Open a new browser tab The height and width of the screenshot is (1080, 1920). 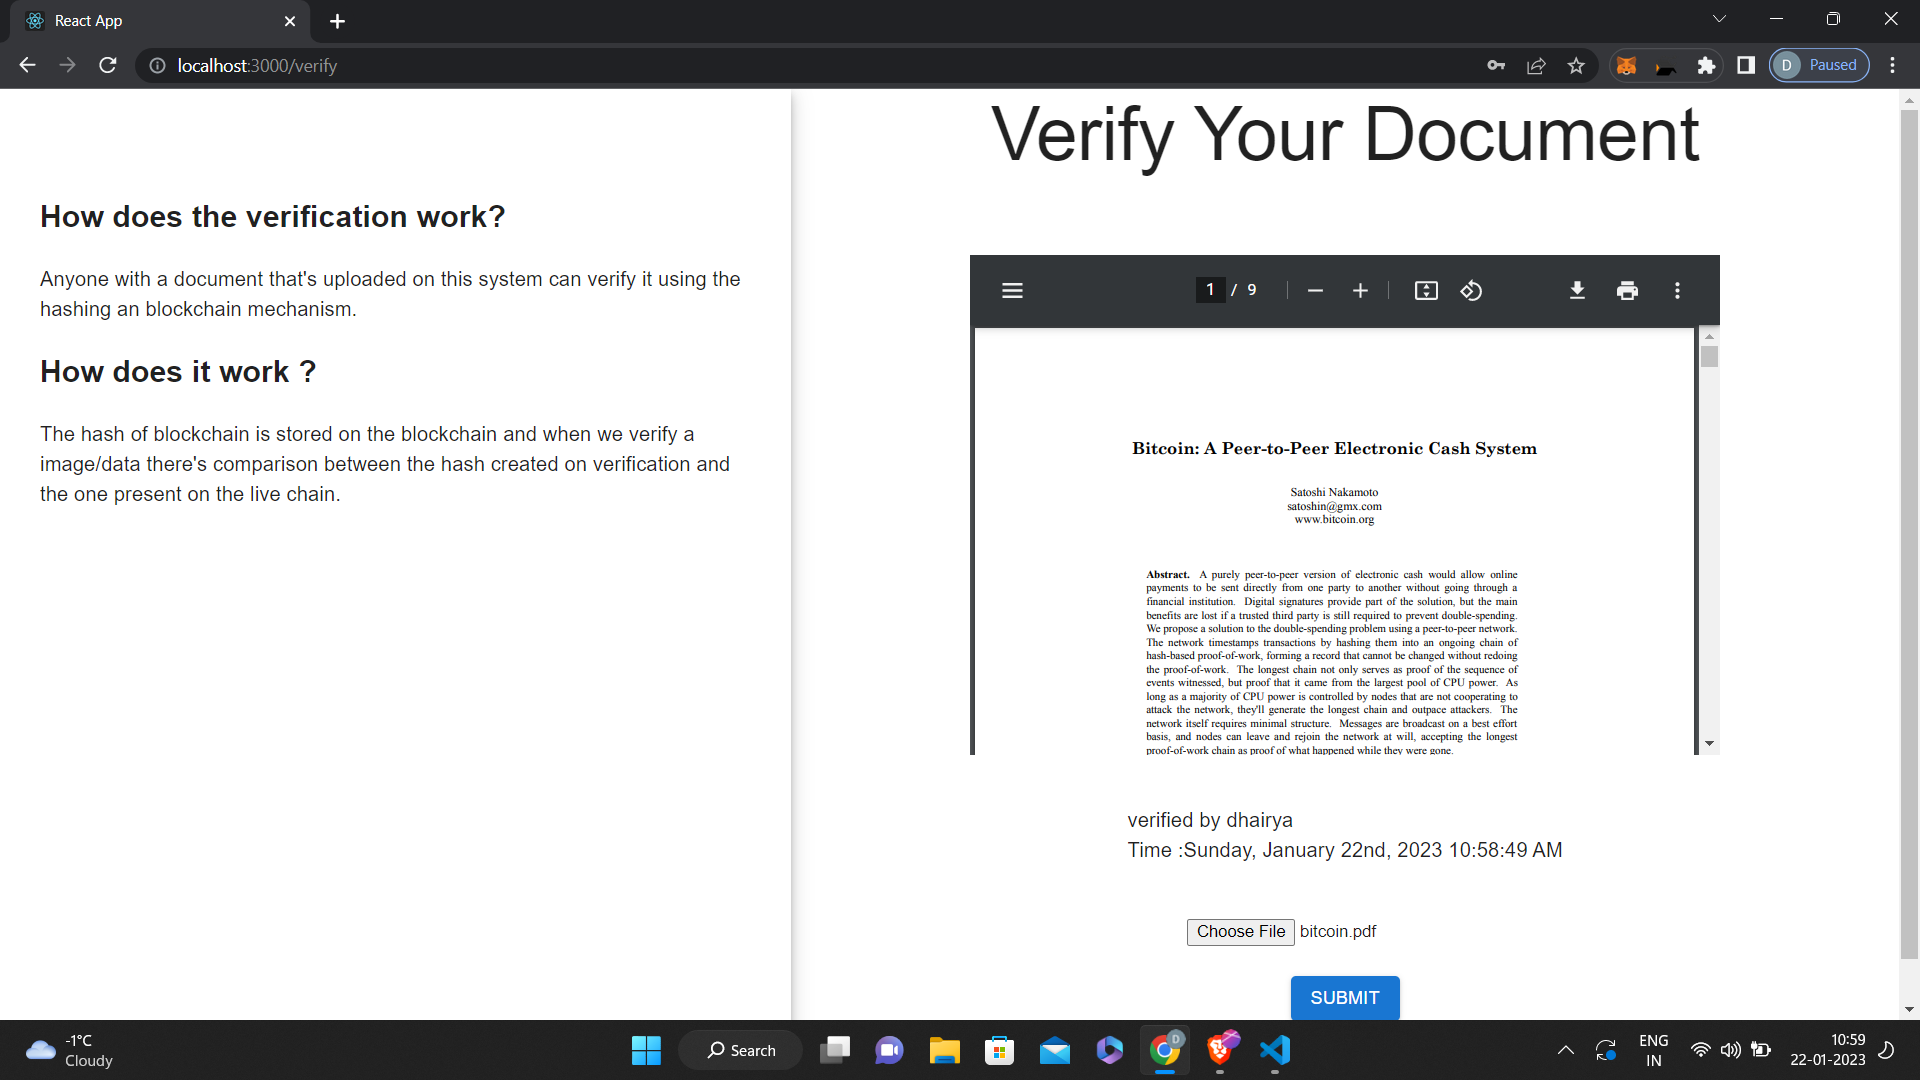click(337, 21)
